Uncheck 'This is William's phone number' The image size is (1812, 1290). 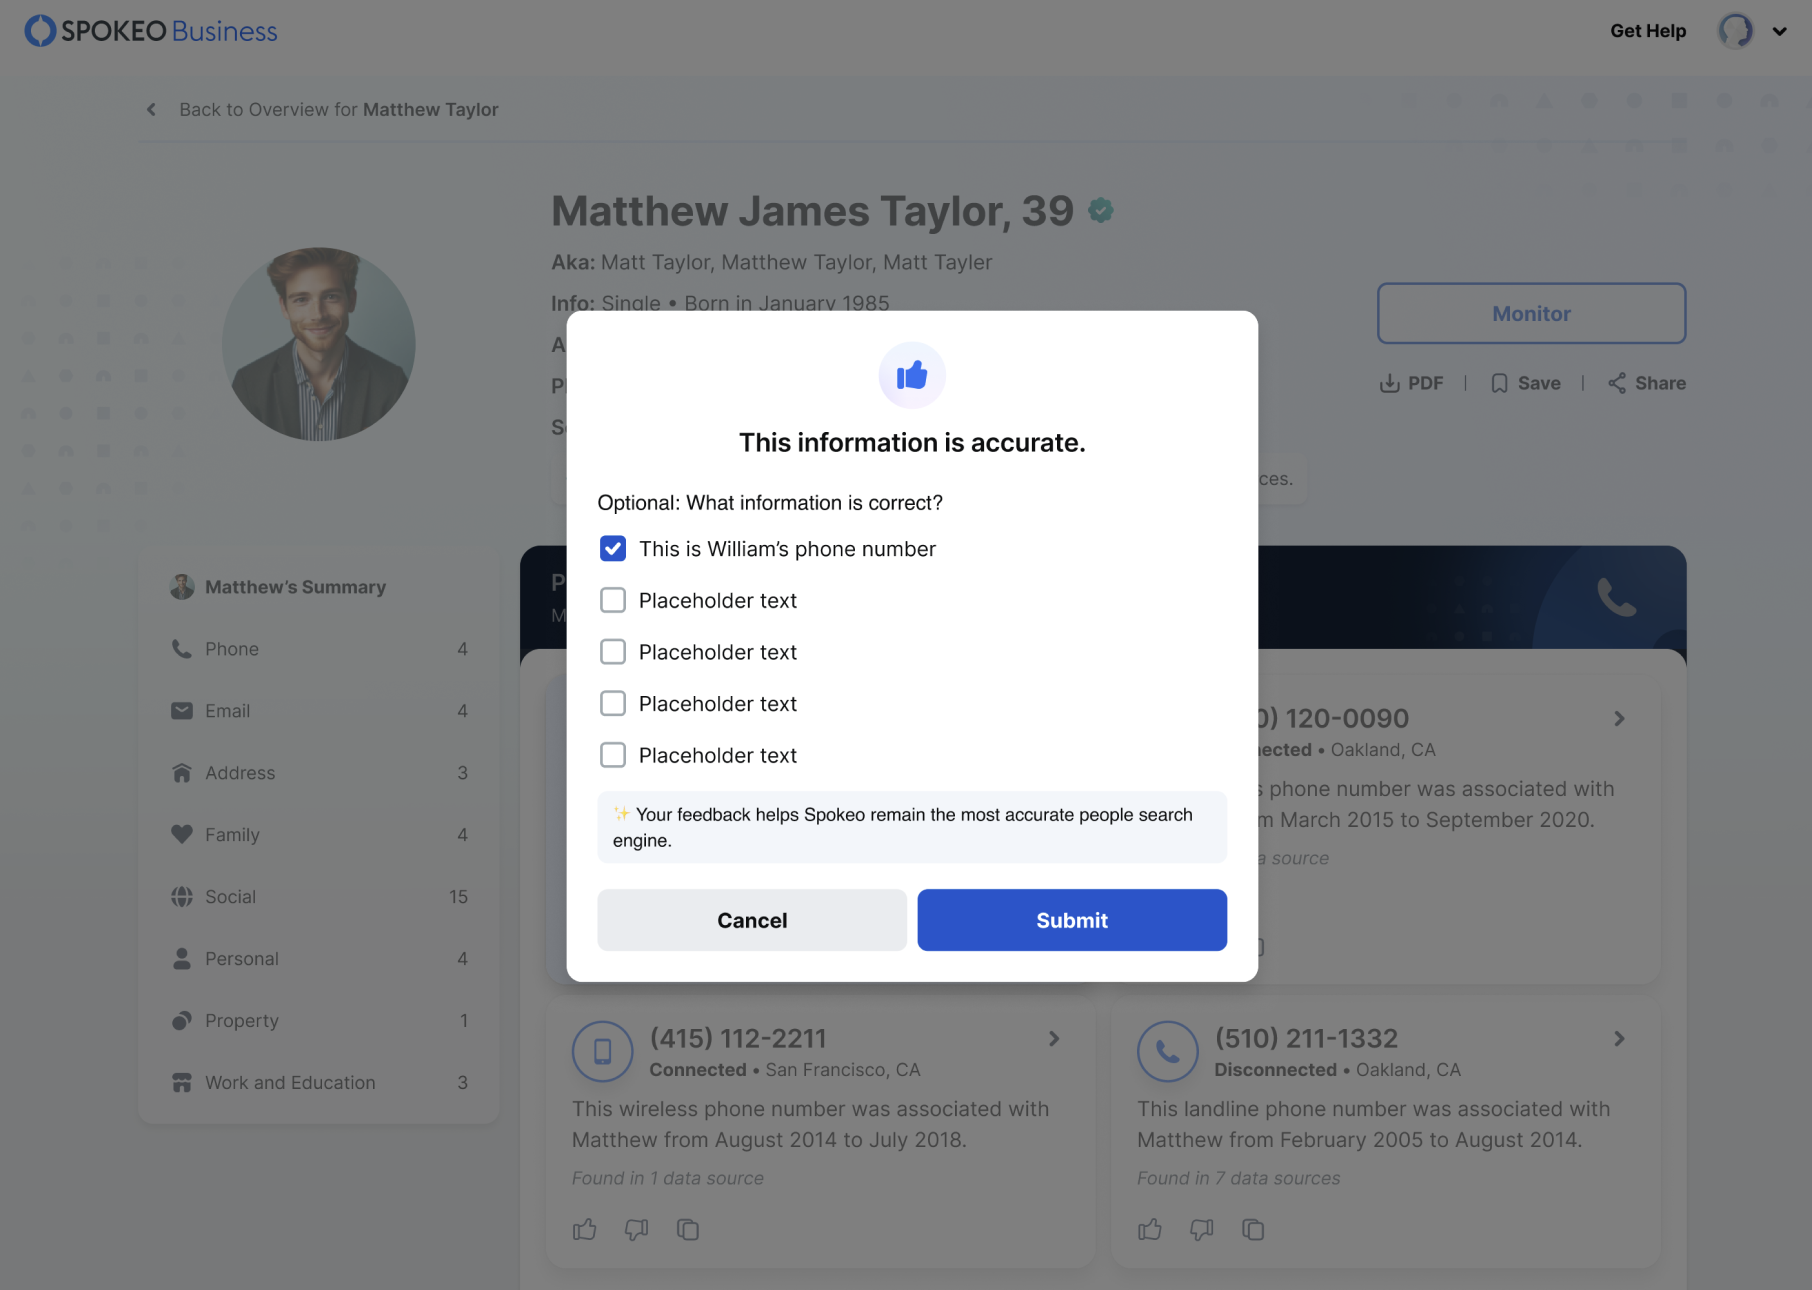[x=613, y=549]
